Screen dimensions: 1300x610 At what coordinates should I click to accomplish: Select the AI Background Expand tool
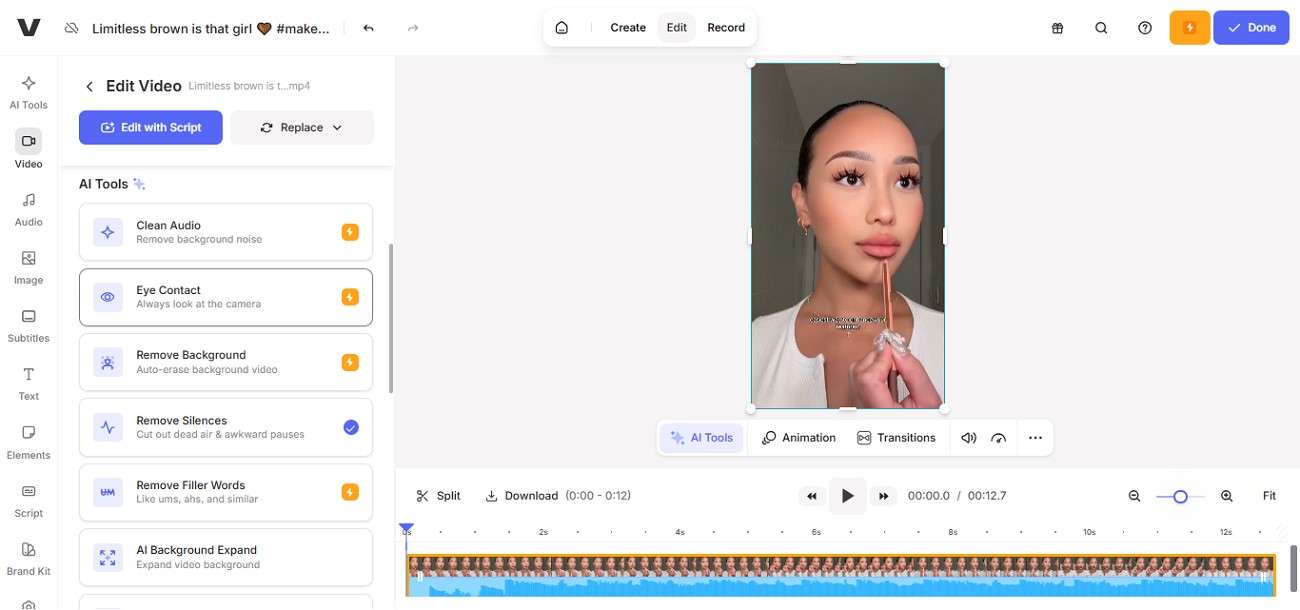(226, 557)
